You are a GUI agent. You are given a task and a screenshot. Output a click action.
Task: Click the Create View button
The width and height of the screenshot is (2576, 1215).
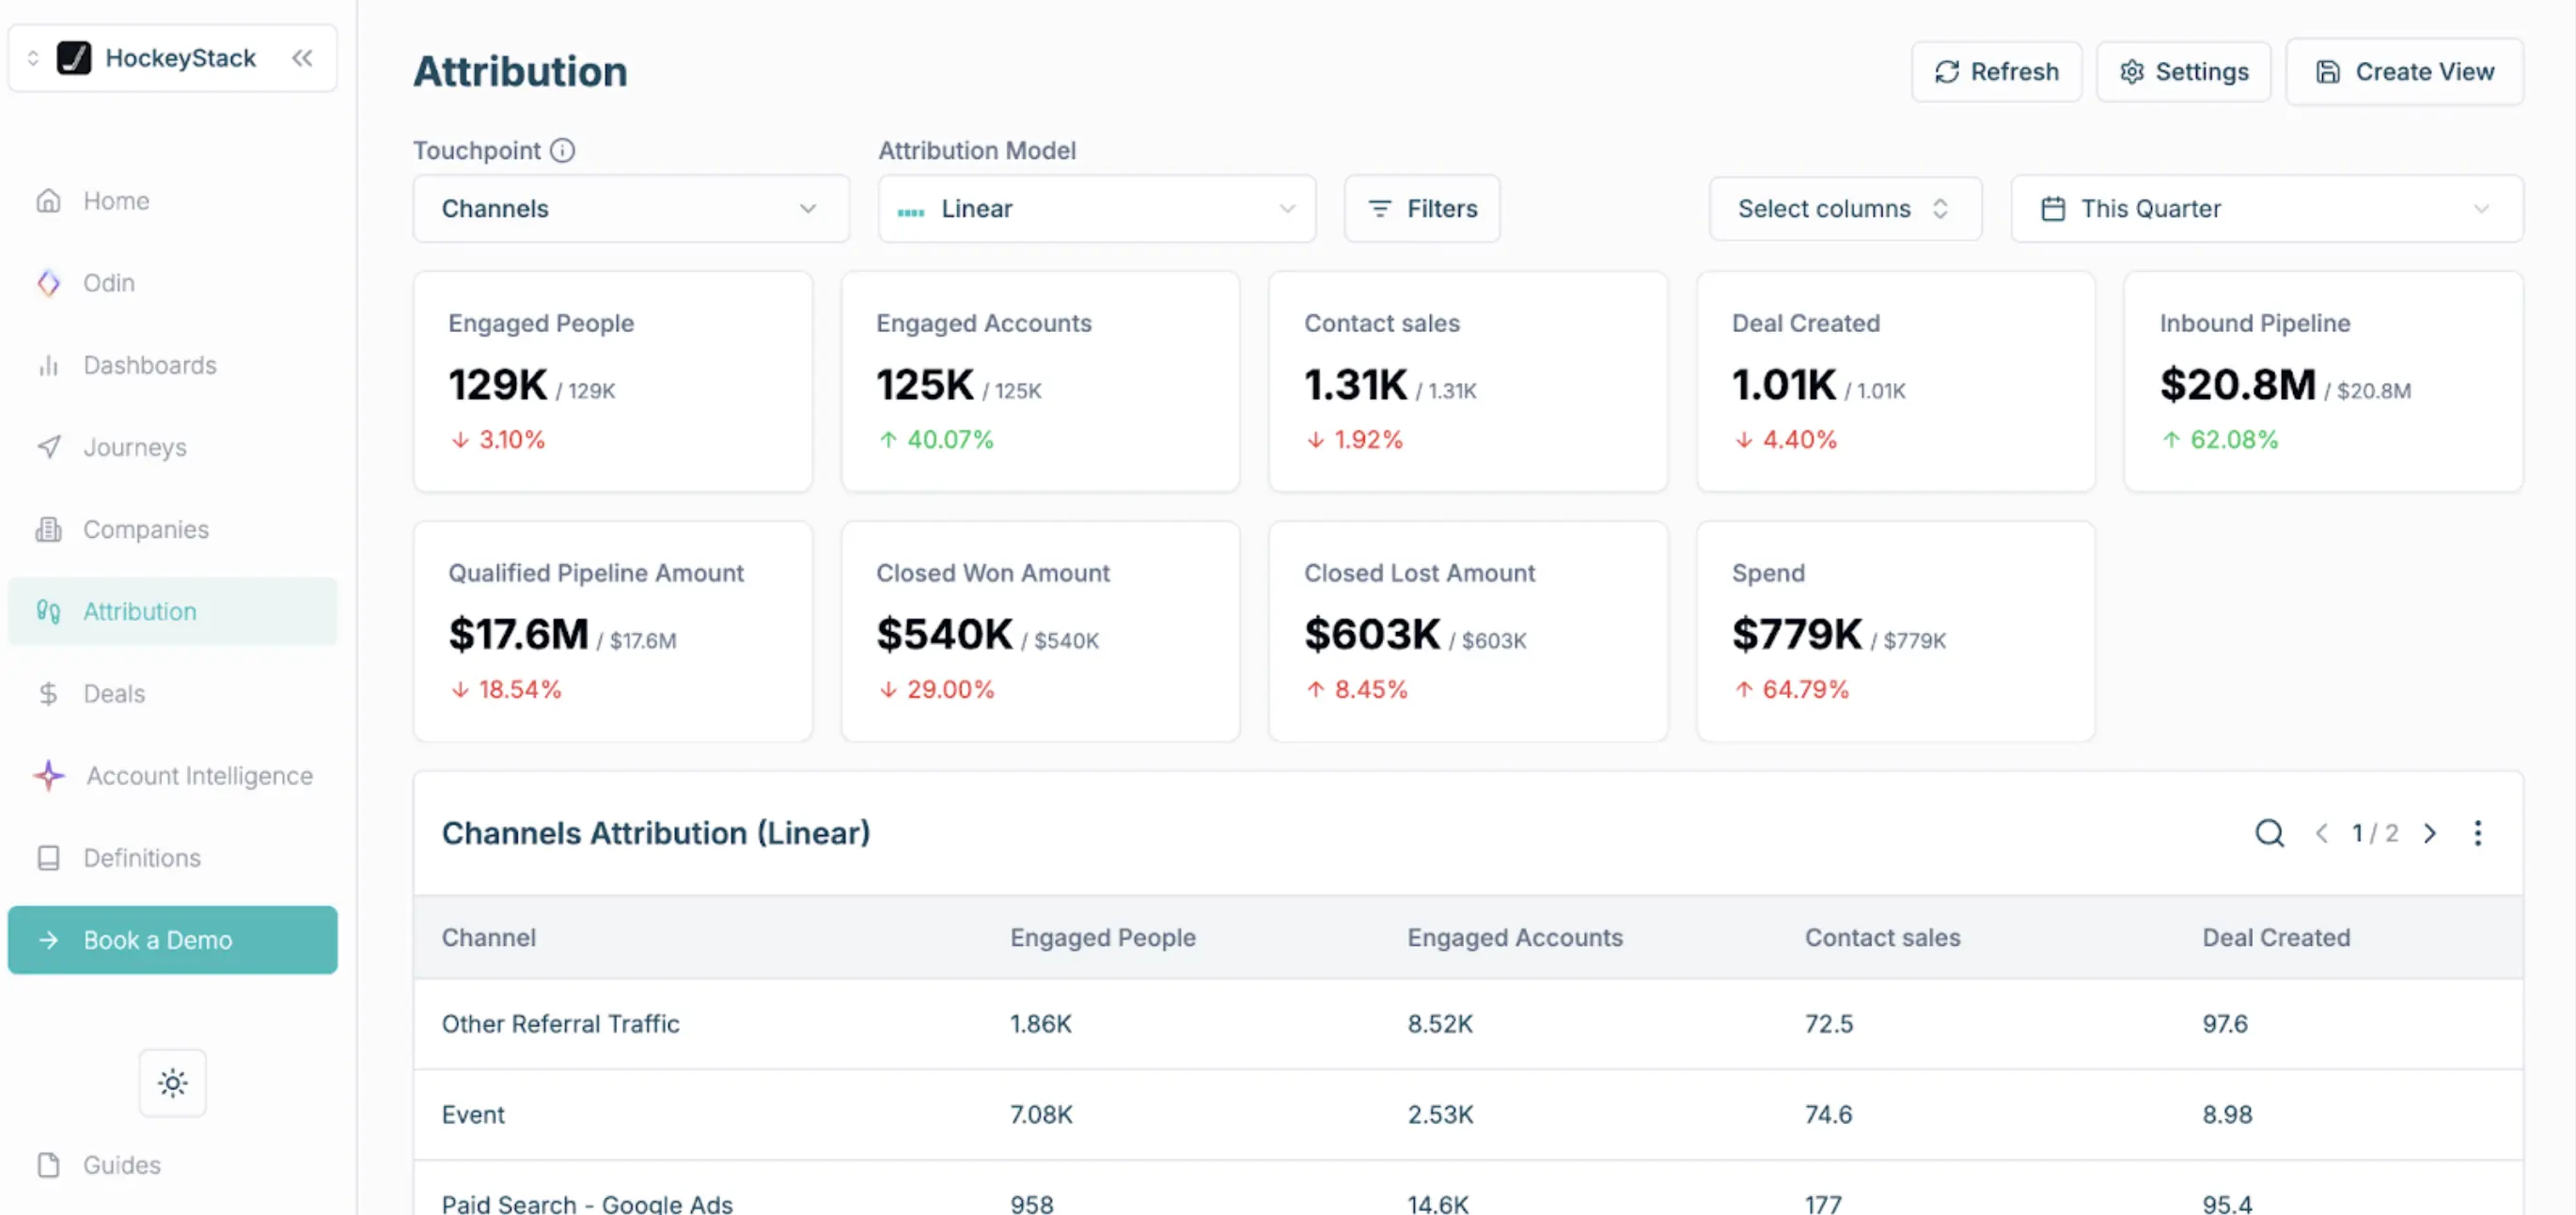(x=2404, y=72)
